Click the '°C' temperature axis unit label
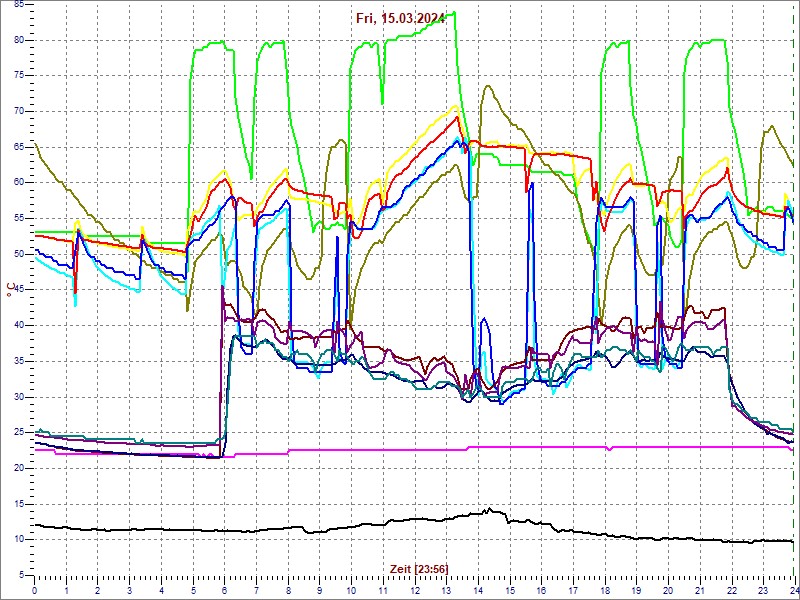The height and width of the screenshot is (600, 800). point(9,290)
